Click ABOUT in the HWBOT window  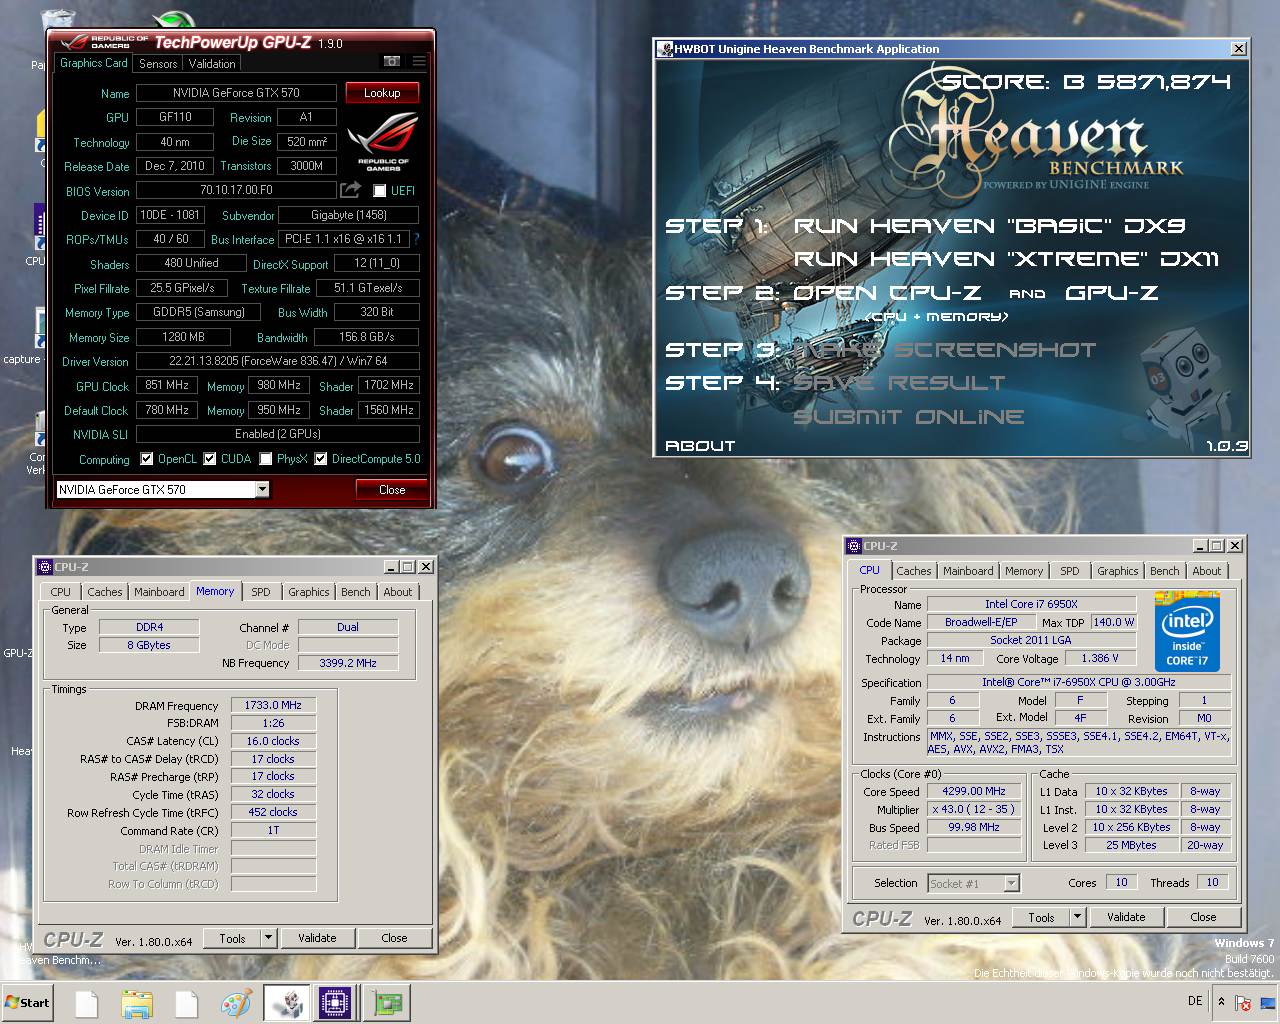click(x=700, y=446)
